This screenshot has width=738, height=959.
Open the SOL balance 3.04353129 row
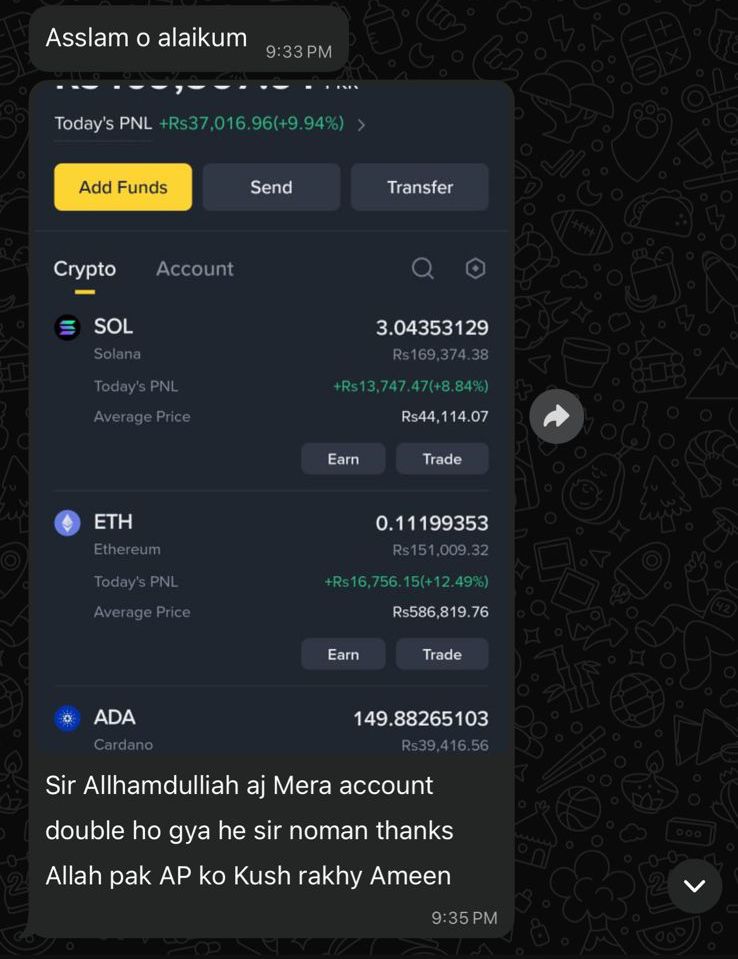click(271, 327)
